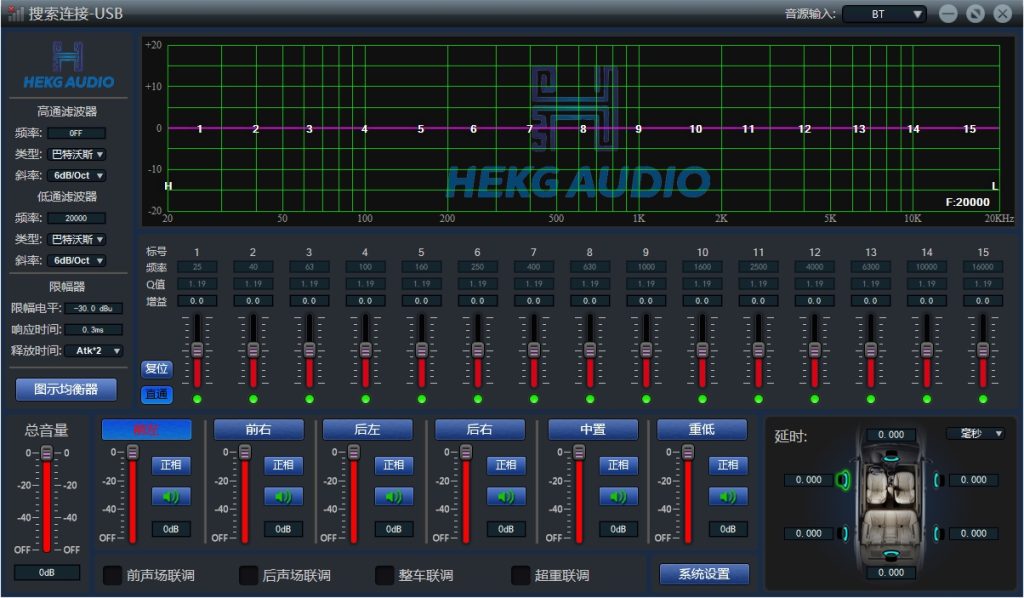
Task: Select the 前右 channel tab
Action: pyautogui.click(x=259, y=430)
